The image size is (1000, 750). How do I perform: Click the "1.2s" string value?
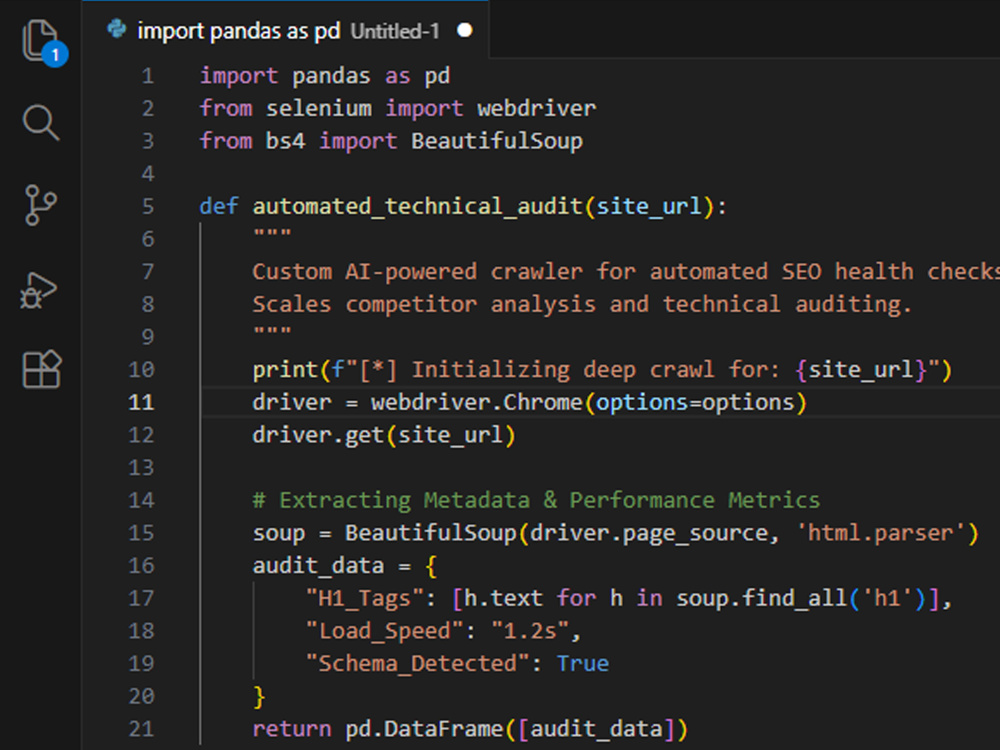[x=530, y=631]
